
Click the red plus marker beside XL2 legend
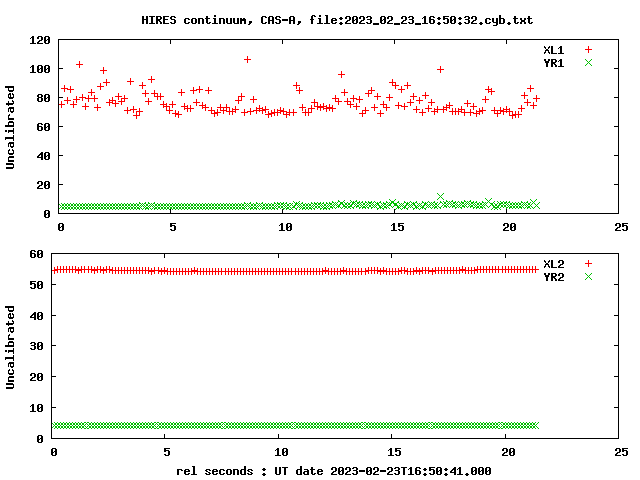pyautogui.click(x=588, y=264)
